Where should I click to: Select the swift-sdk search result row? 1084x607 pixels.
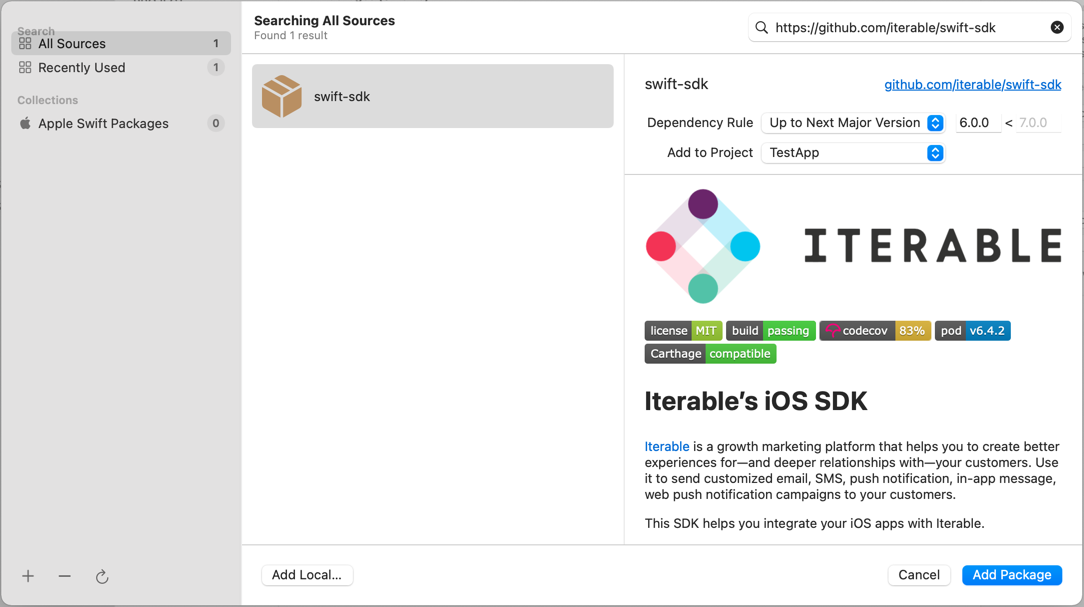coord(433,96)
